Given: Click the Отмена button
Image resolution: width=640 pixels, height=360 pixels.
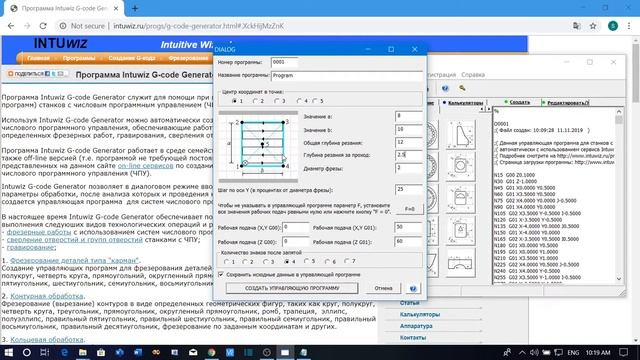Looking at the screenshot, I should point(383,288).
